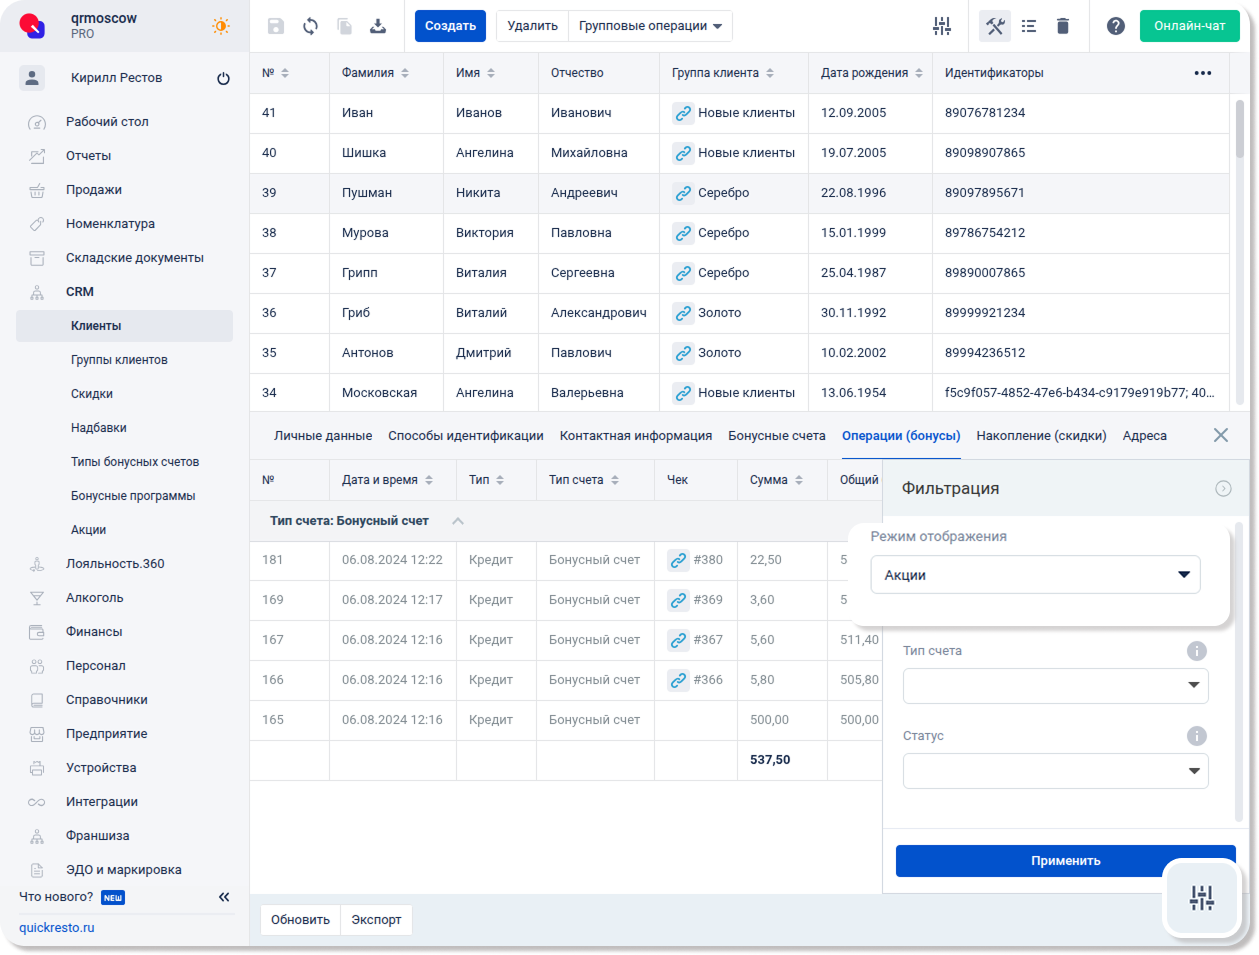Expand the Групповые операции dropdown

click(x=650, y=26)
